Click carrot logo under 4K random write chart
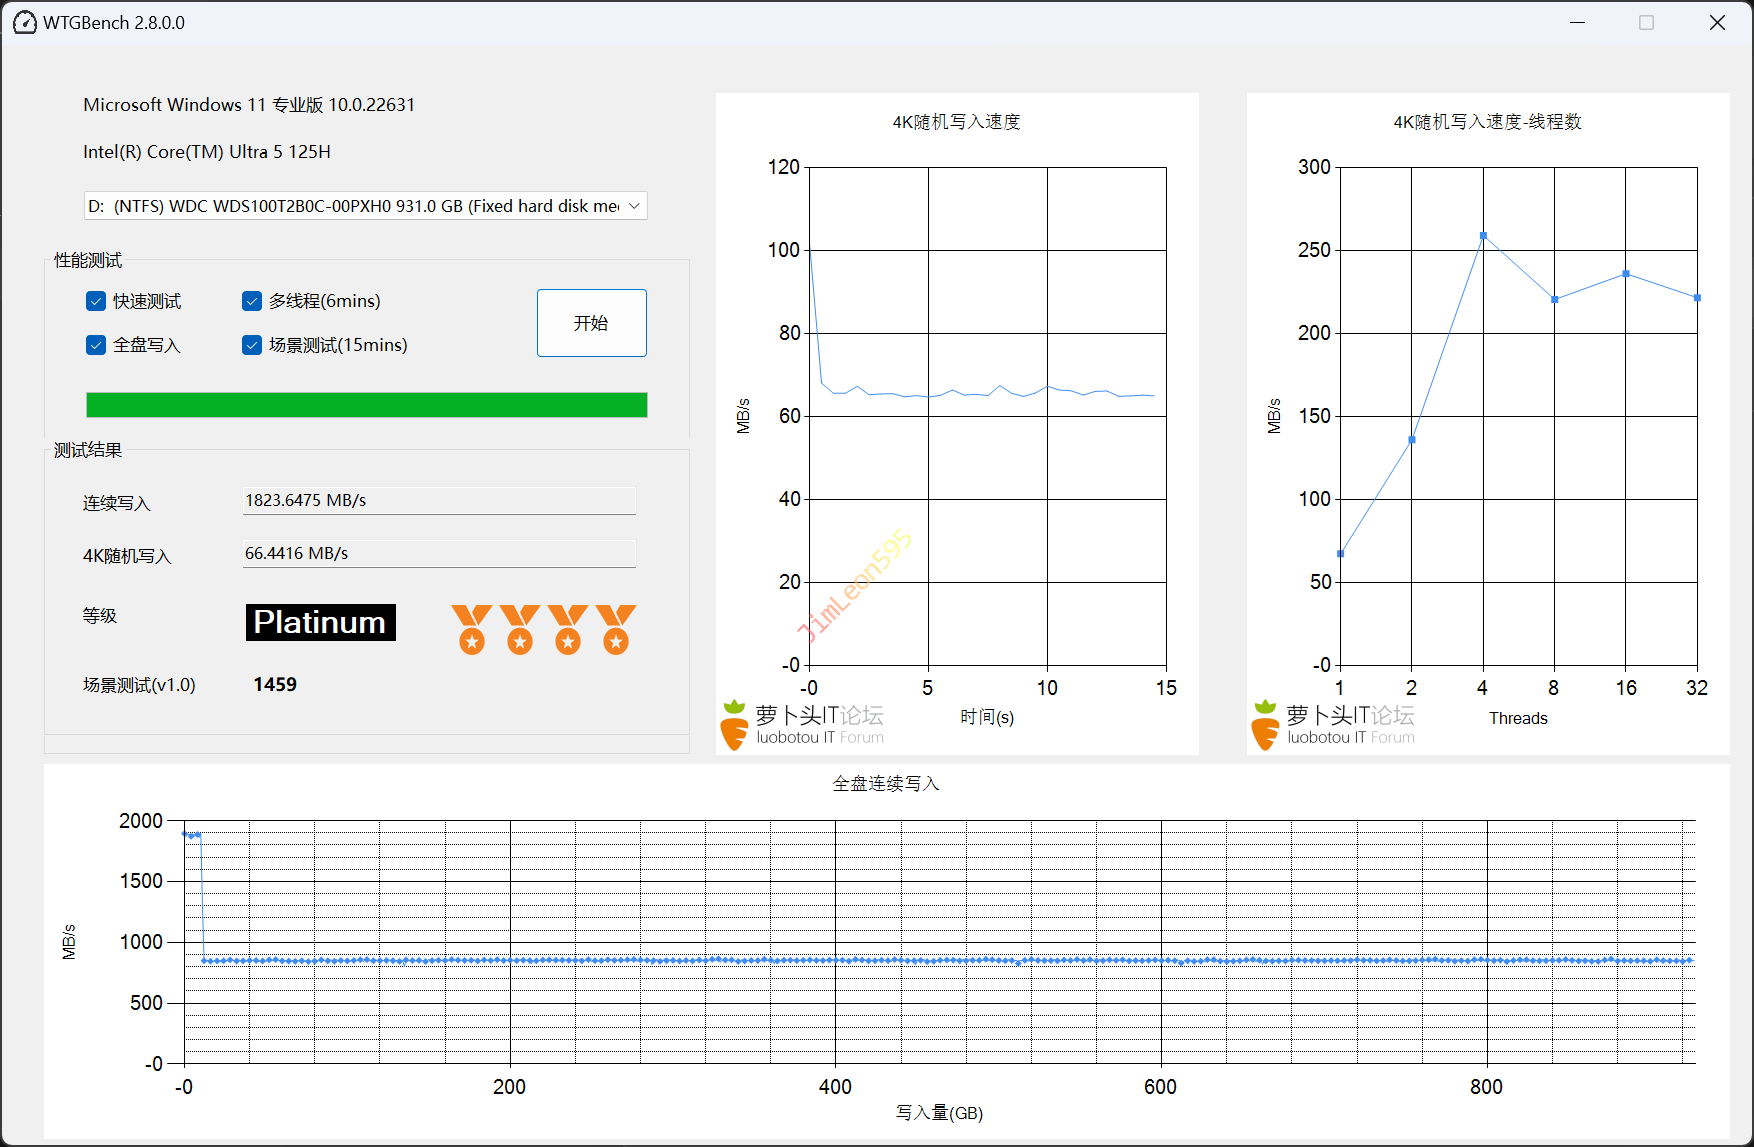The width and height of the screenshot is (1754, 1147). point(735,726)
